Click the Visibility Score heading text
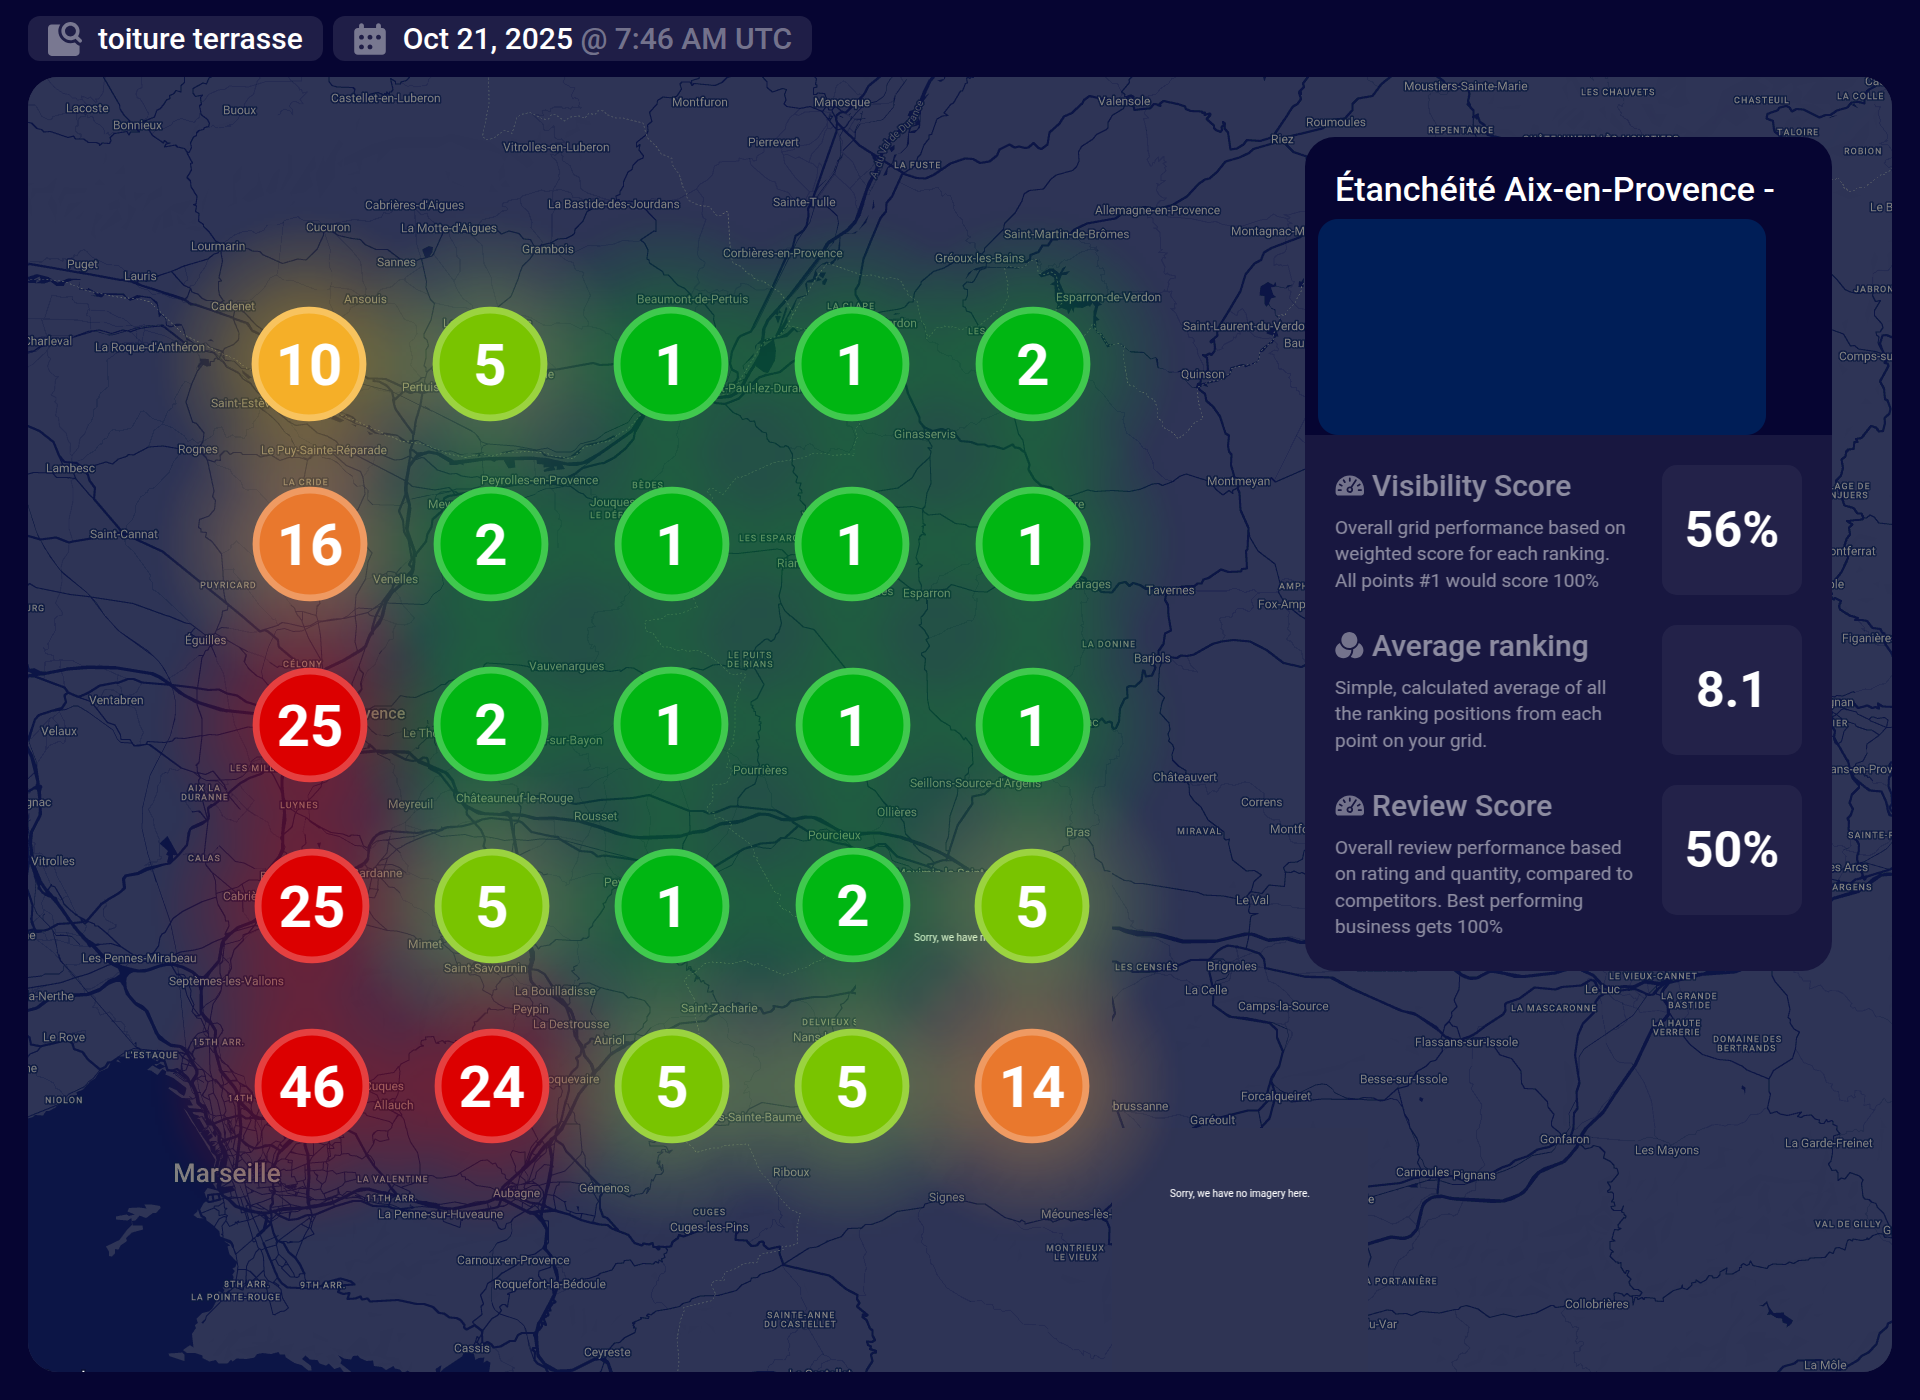This screenshot has height=1400, width=1920. (x=1470, y=486)
